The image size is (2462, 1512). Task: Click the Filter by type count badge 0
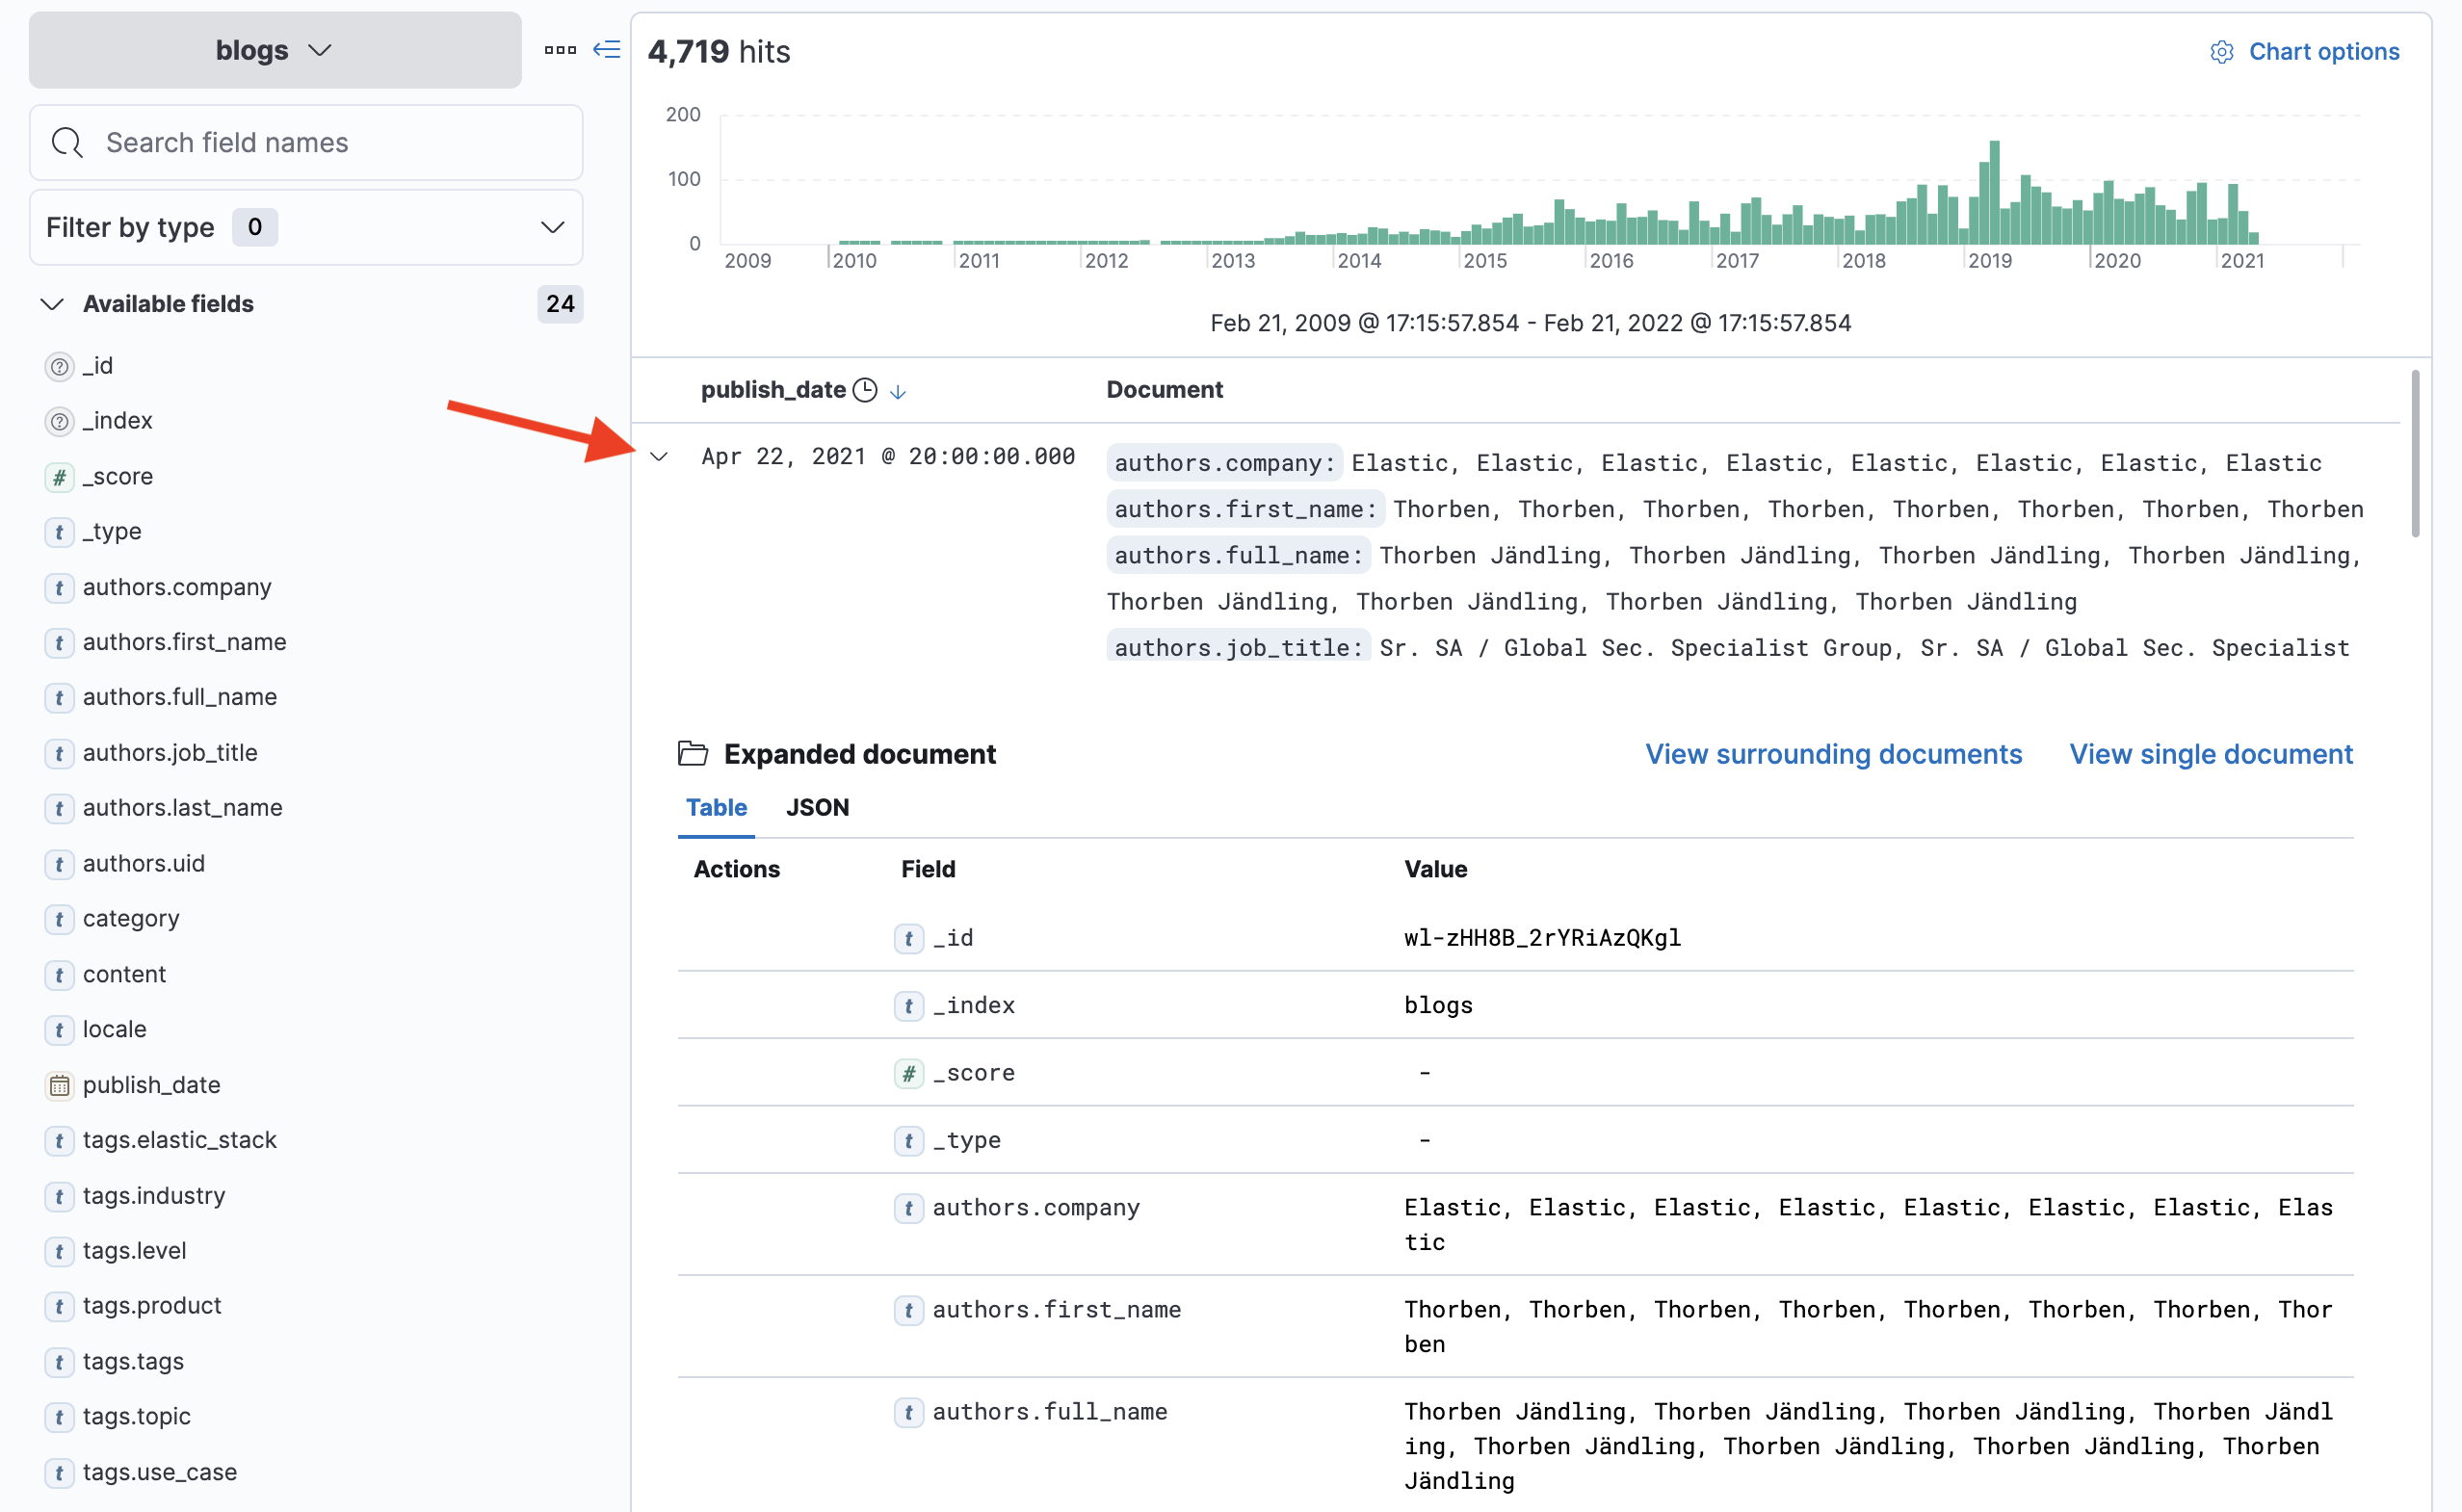(255, 227)
